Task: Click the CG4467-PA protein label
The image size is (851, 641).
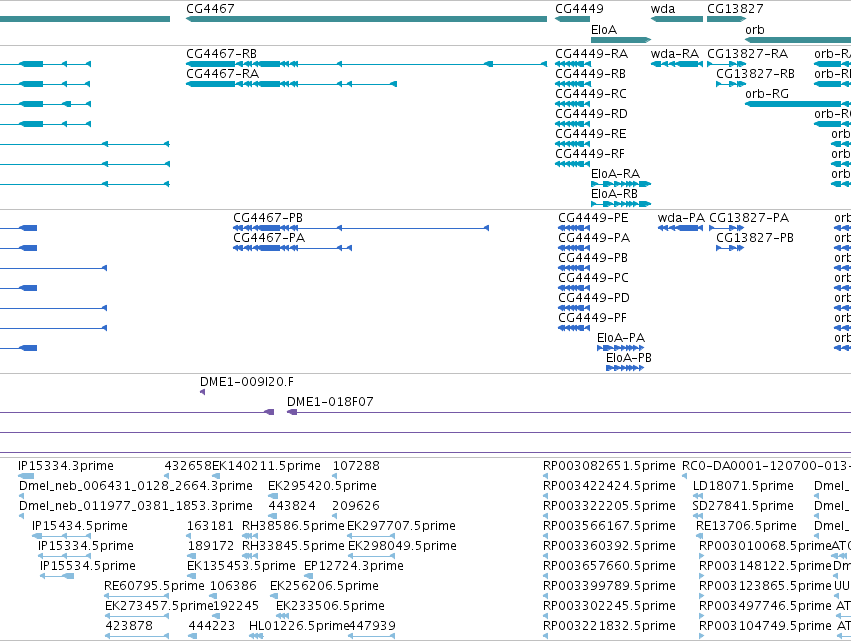Action: tap(269, 238)
